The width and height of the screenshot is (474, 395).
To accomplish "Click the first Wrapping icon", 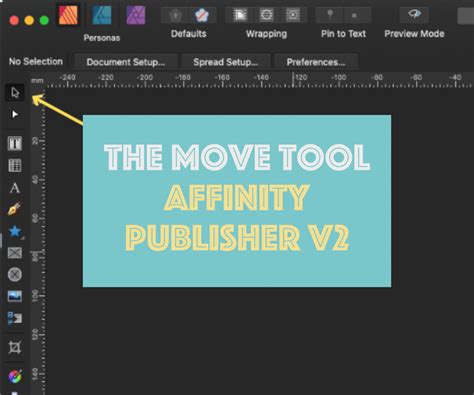I will click(240, 15).
